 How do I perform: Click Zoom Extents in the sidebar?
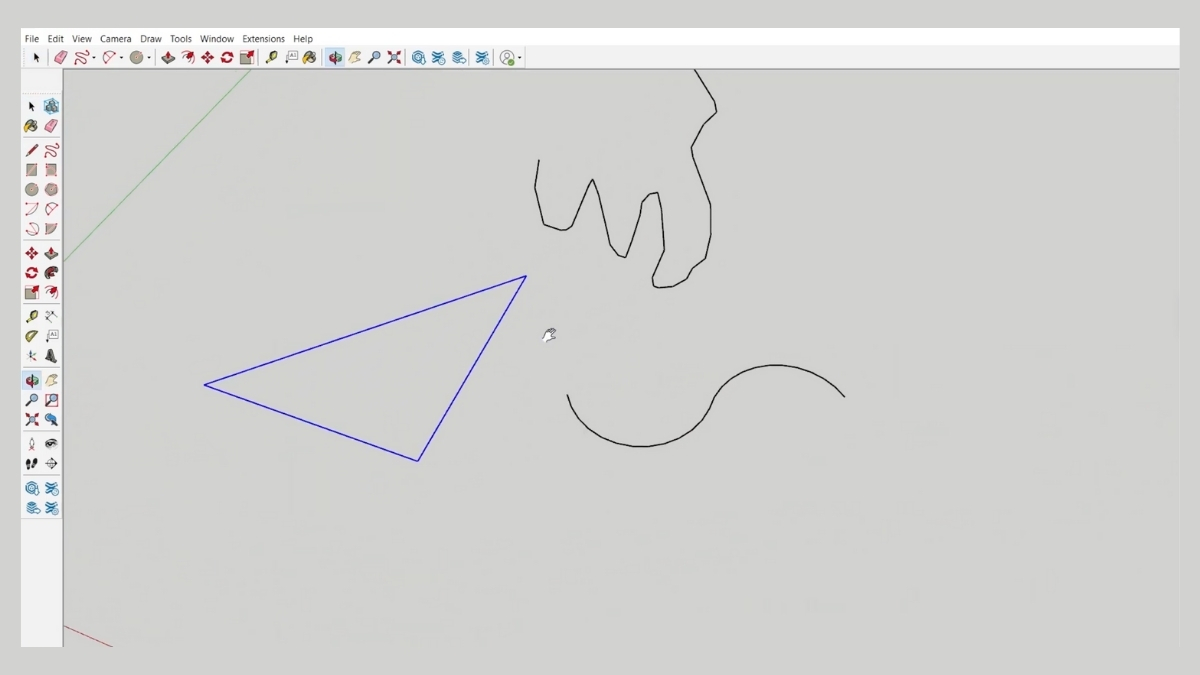tap(31, 420)
